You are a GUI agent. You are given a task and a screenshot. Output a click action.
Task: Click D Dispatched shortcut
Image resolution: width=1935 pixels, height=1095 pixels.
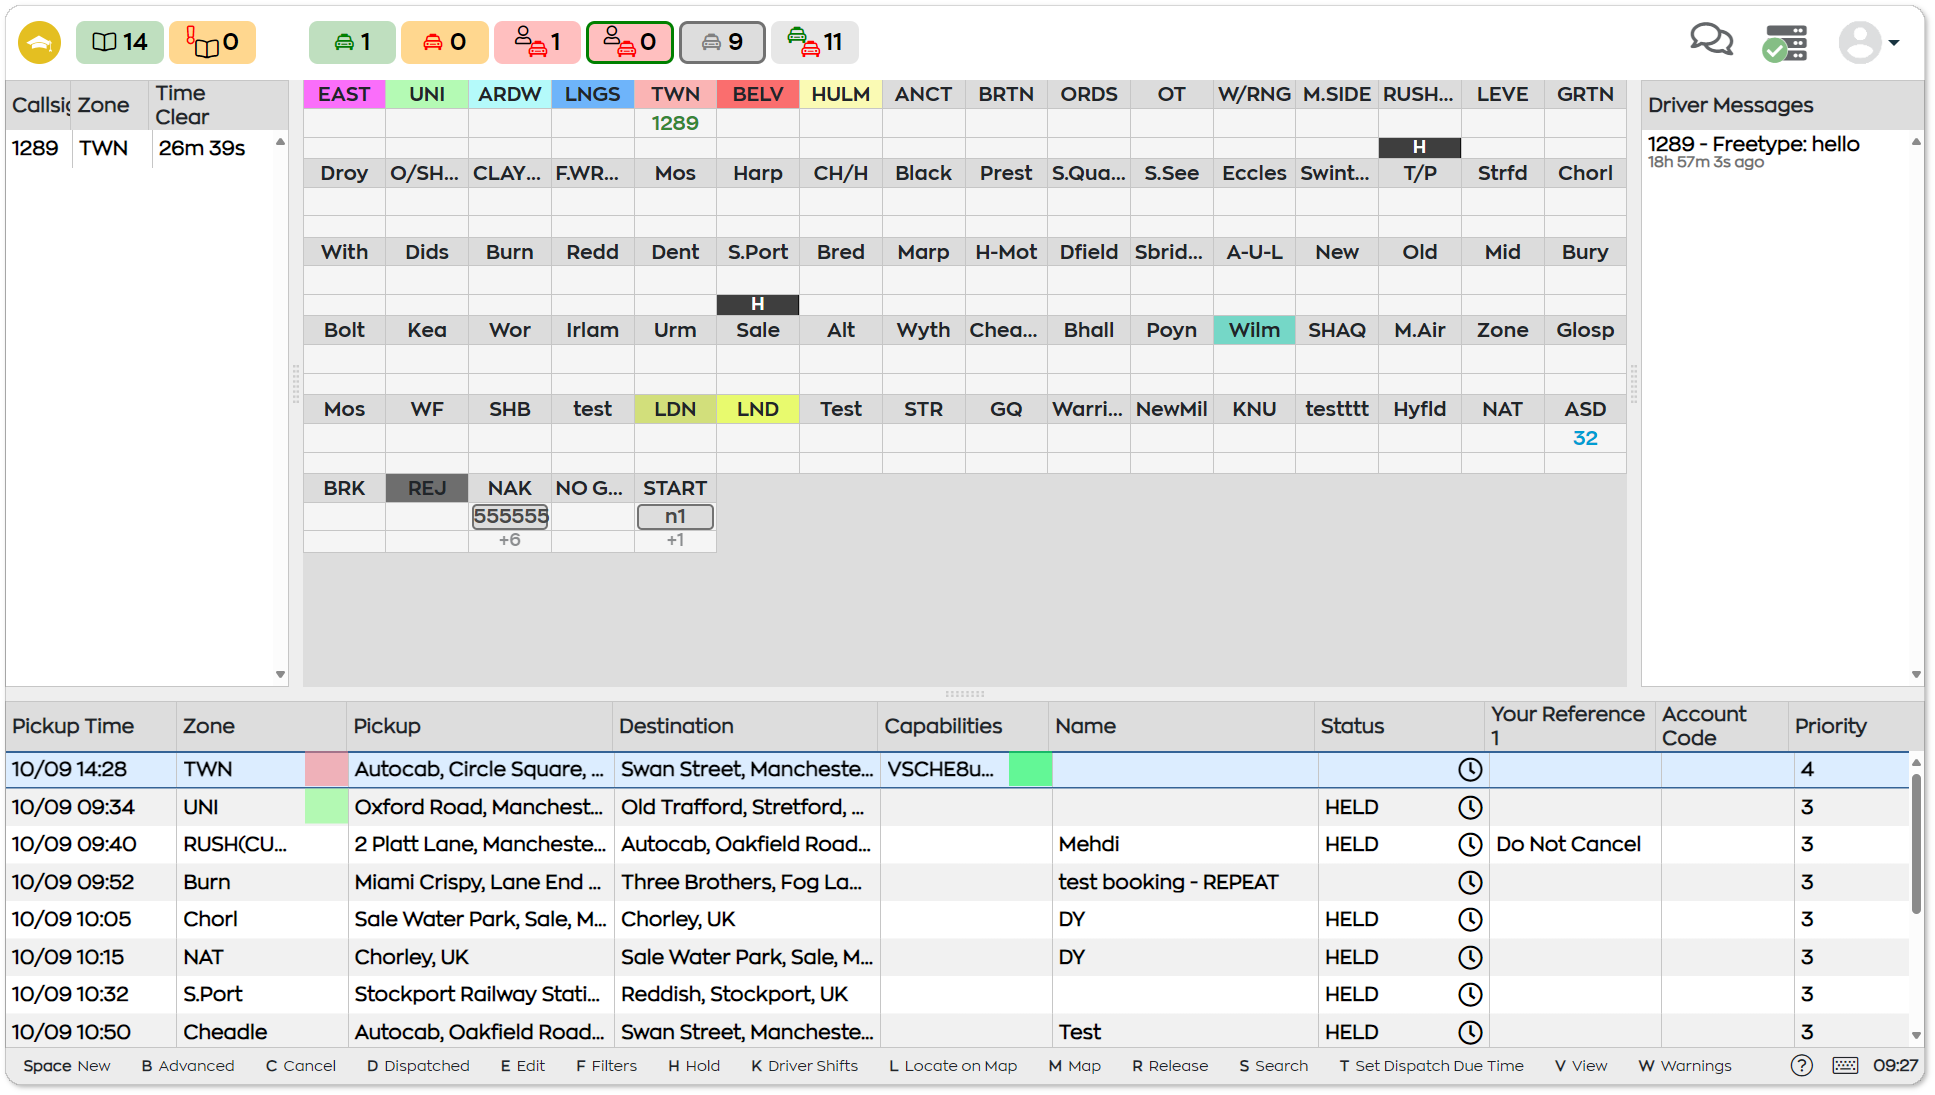(418, 1066)
